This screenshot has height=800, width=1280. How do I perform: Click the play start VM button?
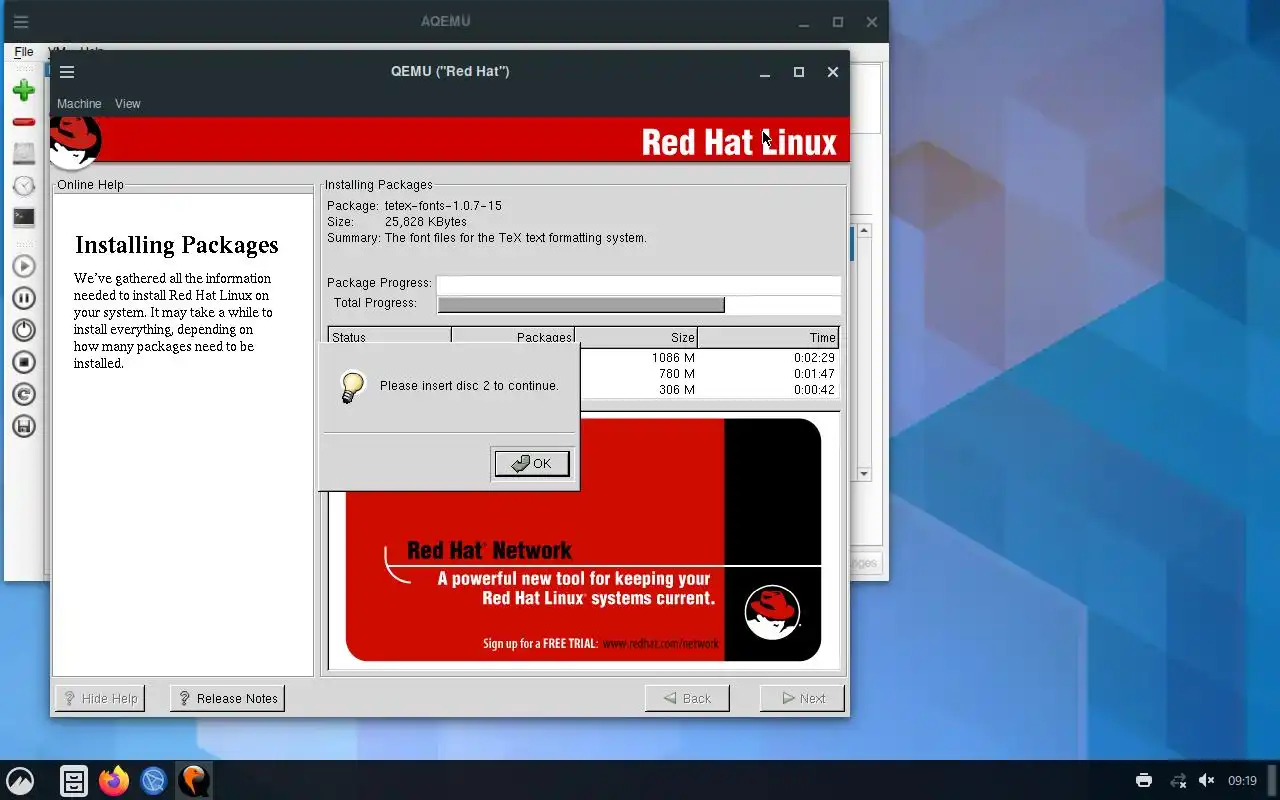[24, 266]
